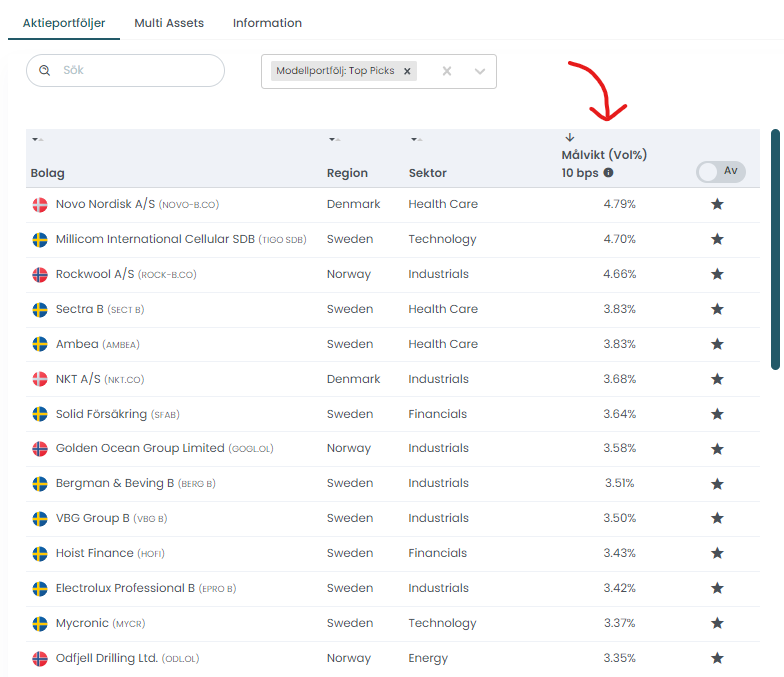This screenshot has width=784, height=677.
Task: Remove the Modellportfölj: Top Picks filter tag
Action: click(407, 71)
